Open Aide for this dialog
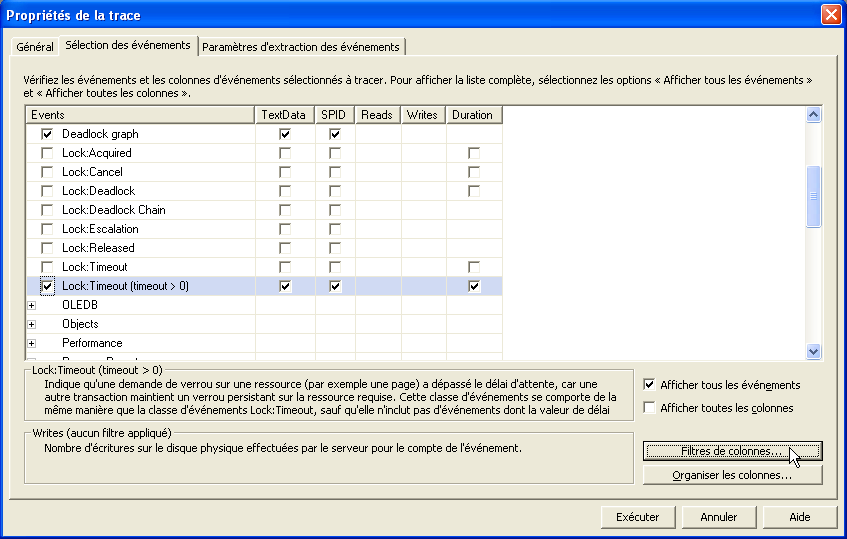The height and width of the screenshot is (539, 847). click(799, 517)
